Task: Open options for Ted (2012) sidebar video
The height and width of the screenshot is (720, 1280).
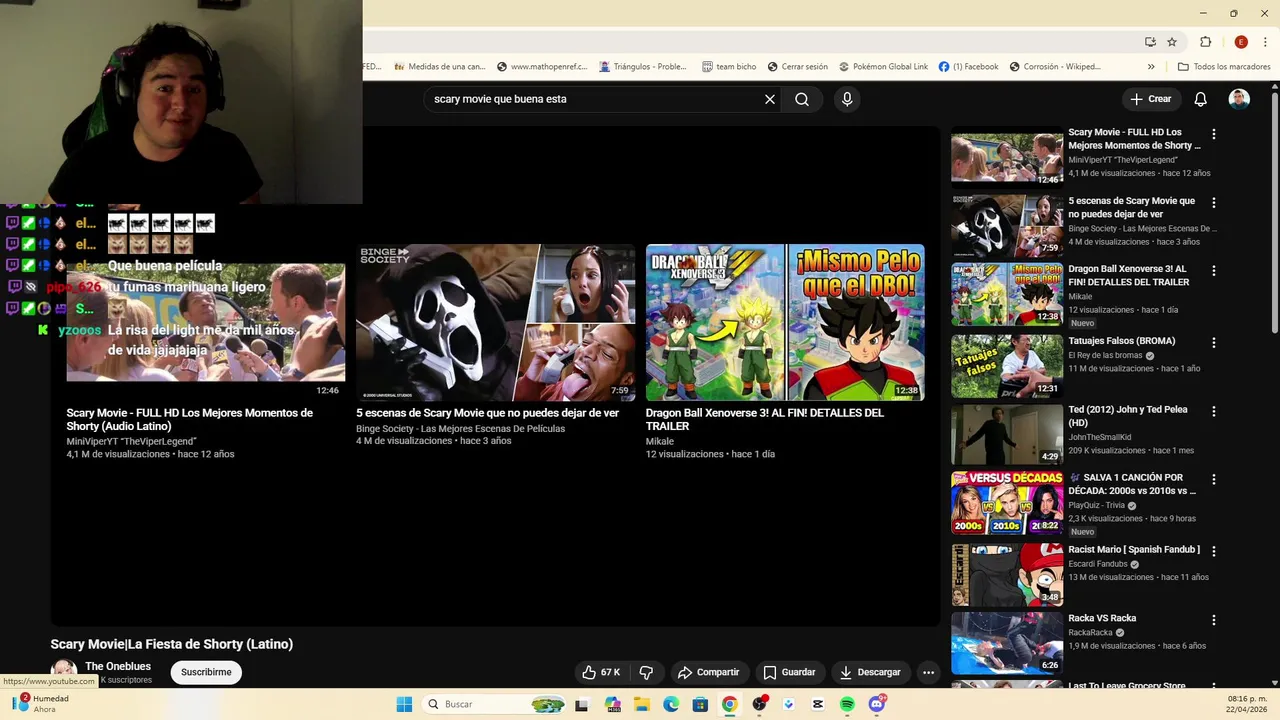Action: 1214,411
